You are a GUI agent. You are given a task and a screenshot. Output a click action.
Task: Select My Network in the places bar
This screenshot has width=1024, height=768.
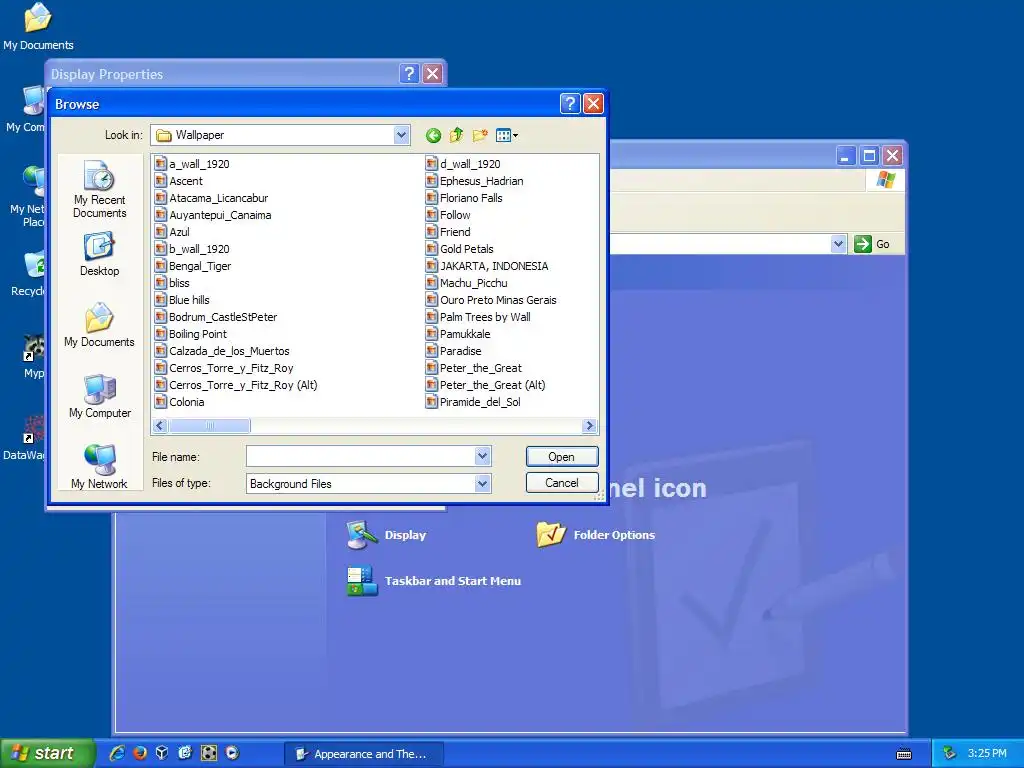pos(99,466)
